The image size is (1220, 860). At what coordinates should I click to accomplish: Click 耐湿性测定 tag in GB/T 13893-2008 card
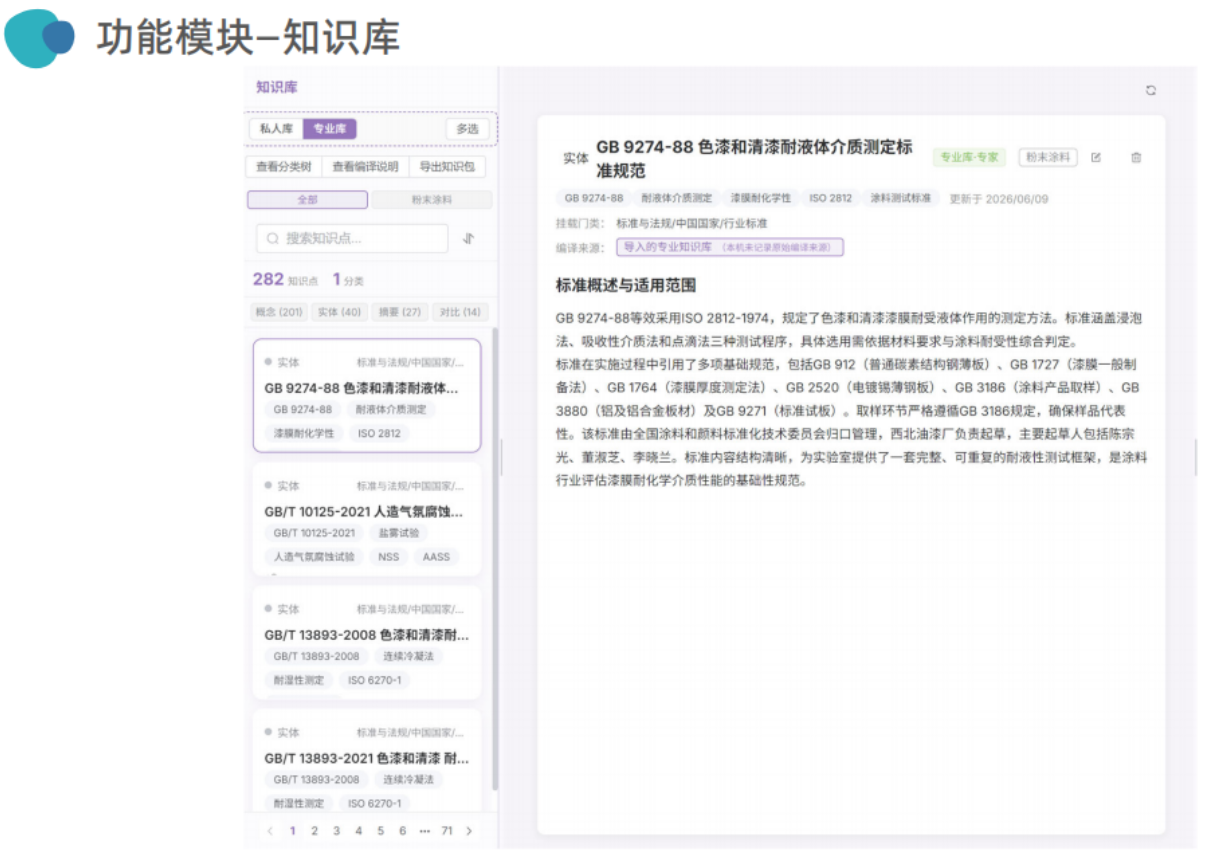pos(300,680)
